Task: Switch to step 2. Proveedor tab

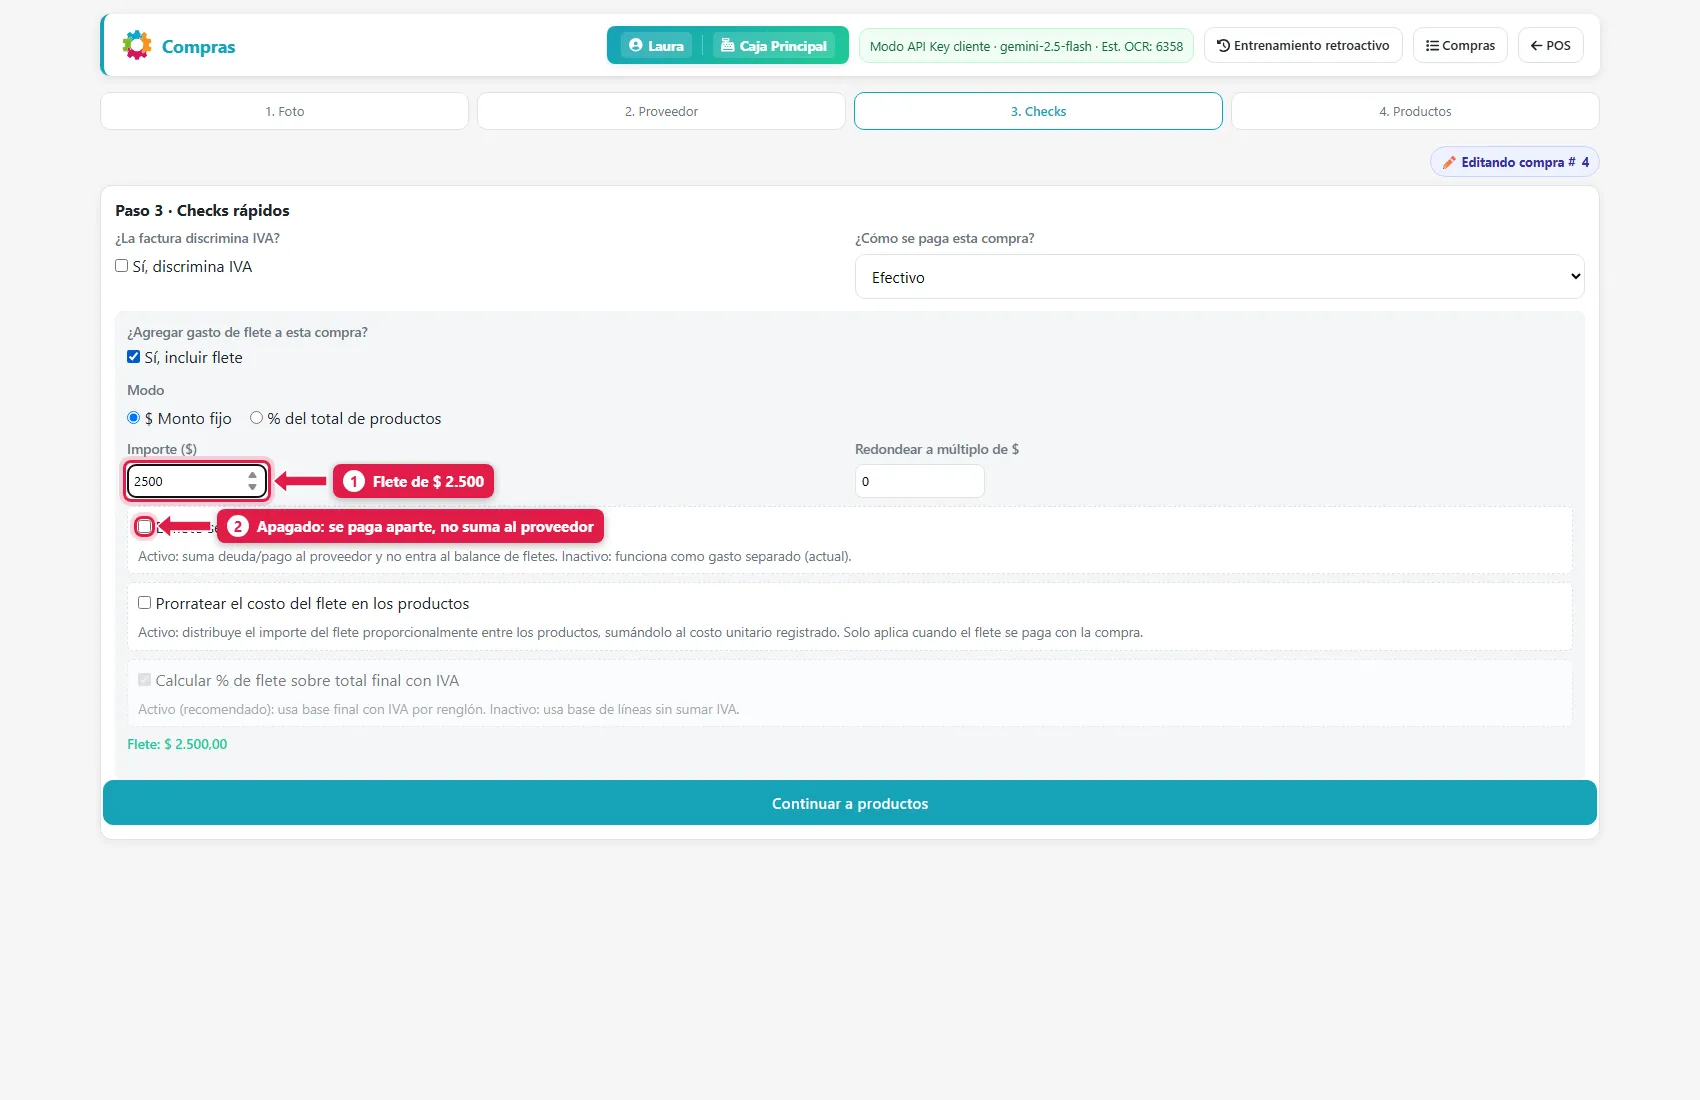Action: [661, 111]
